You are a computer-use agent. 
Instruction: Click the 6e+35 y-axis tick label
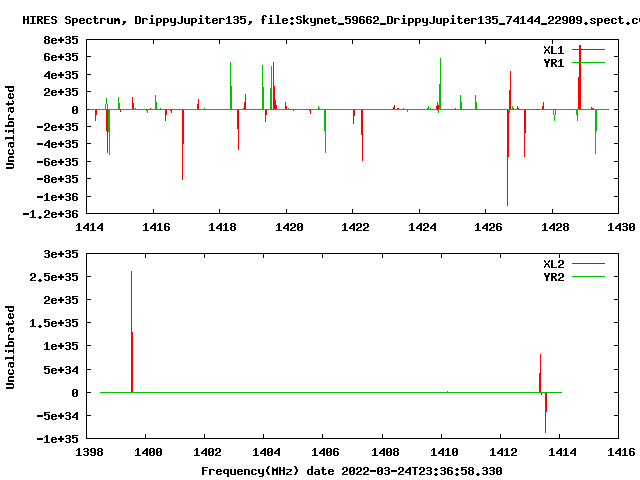[x=61, y=57]
